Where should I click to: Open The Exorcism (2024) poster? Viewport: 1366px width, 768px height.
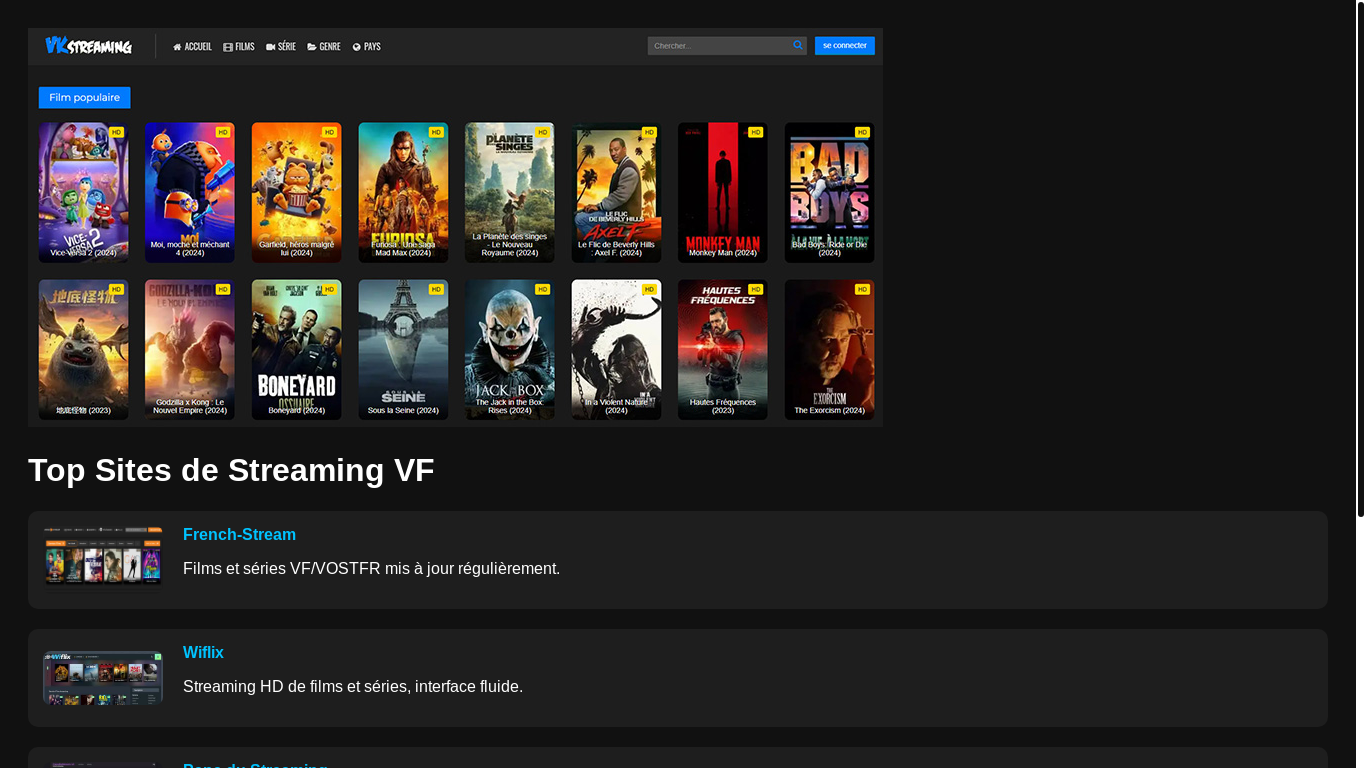click(x=830, y=350)
